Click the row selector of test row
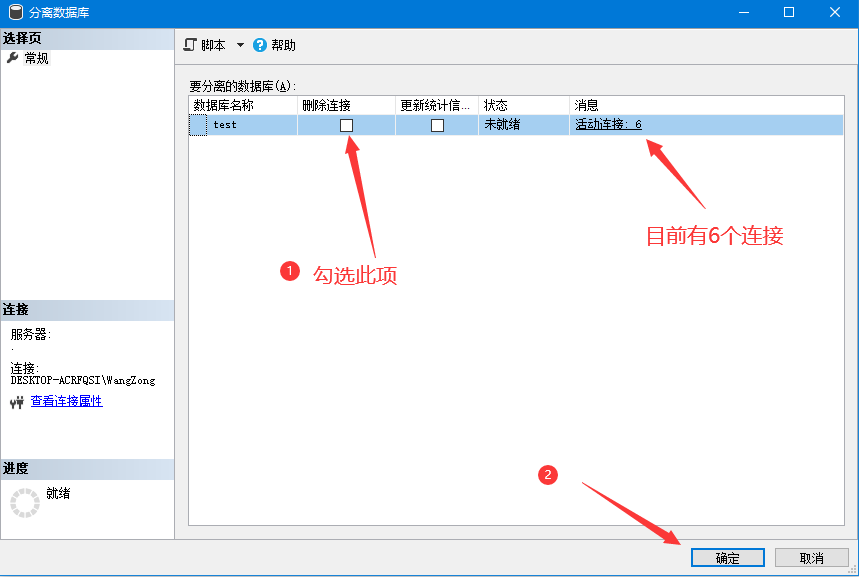This screenshot has width=859, height=577. pos(198,125)
